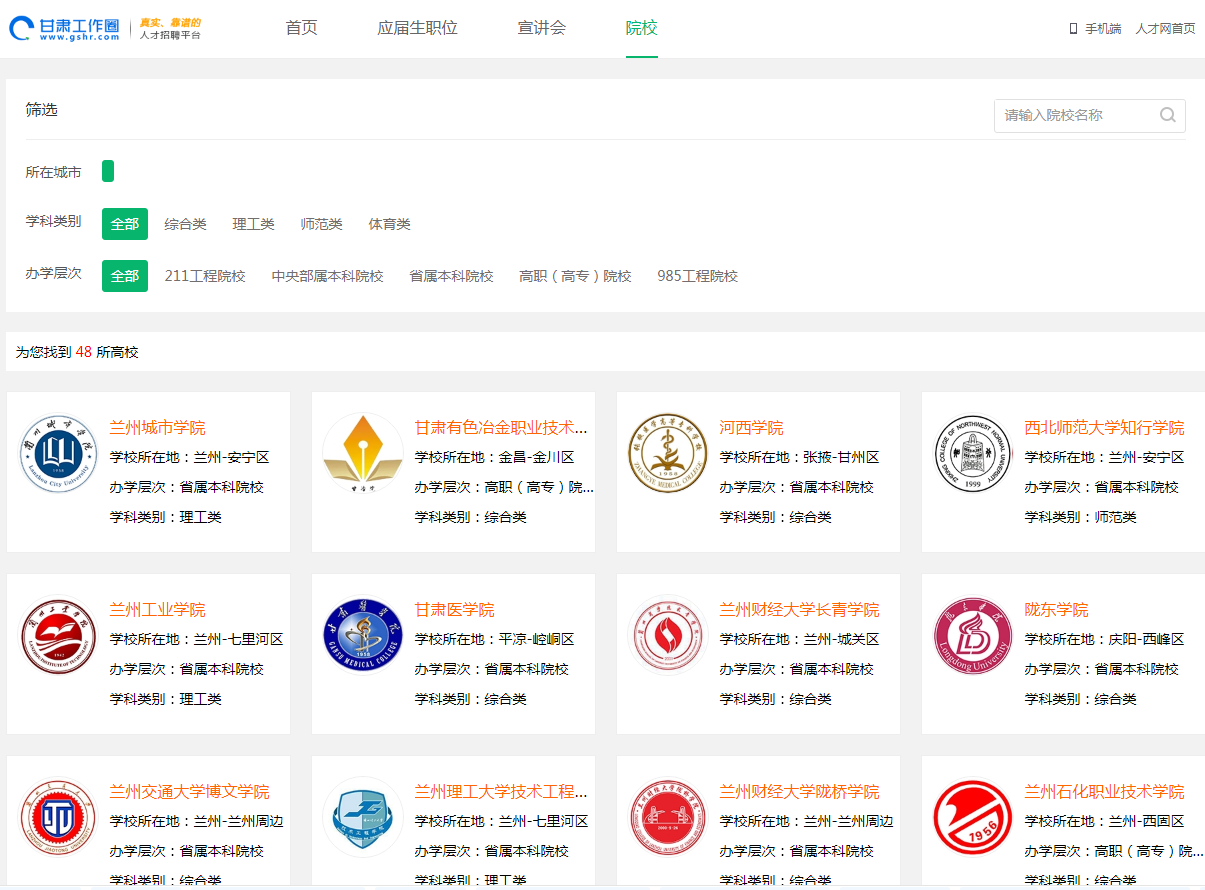Open 兰州交通大学博文学院 logo thumbnail

click(59, 818)
